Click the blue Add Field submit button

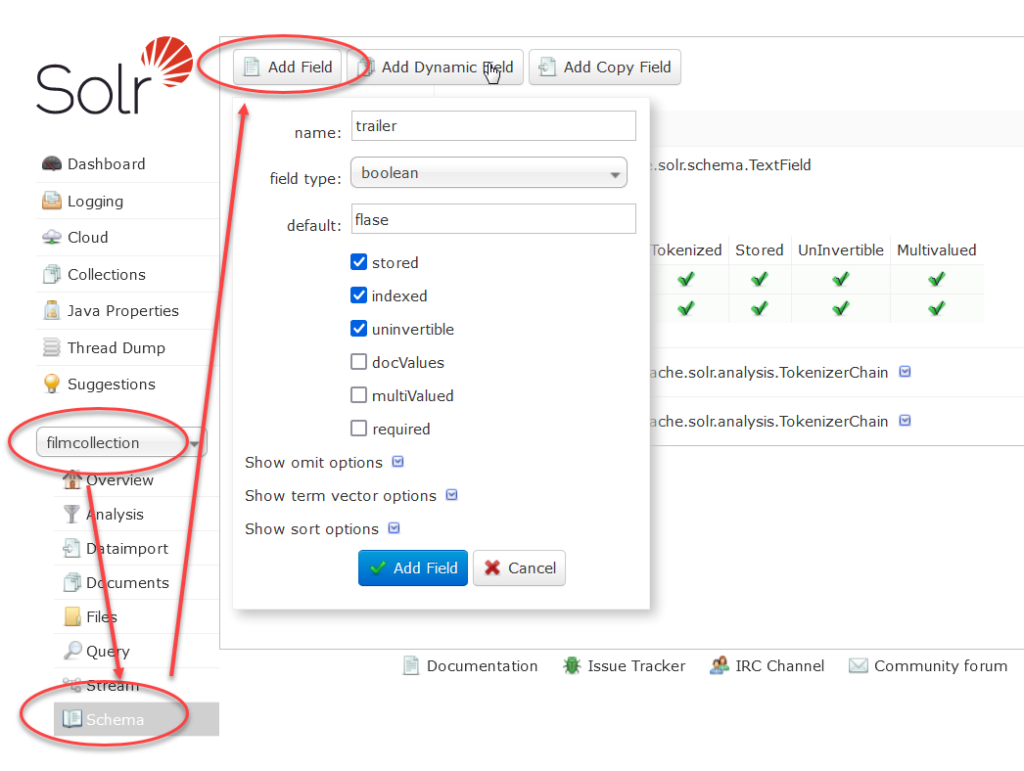click(x=413, y=568)
